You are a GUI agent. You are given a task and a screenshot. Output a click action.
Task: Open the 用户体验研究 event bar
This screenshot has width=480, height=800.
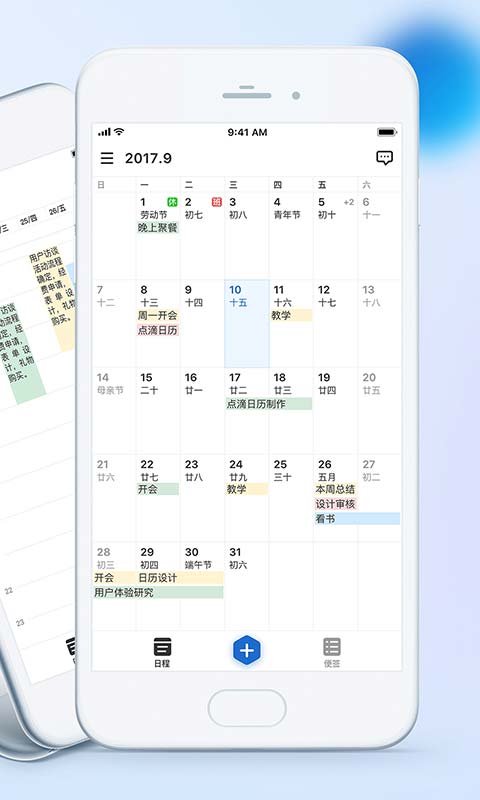(158, 592)
